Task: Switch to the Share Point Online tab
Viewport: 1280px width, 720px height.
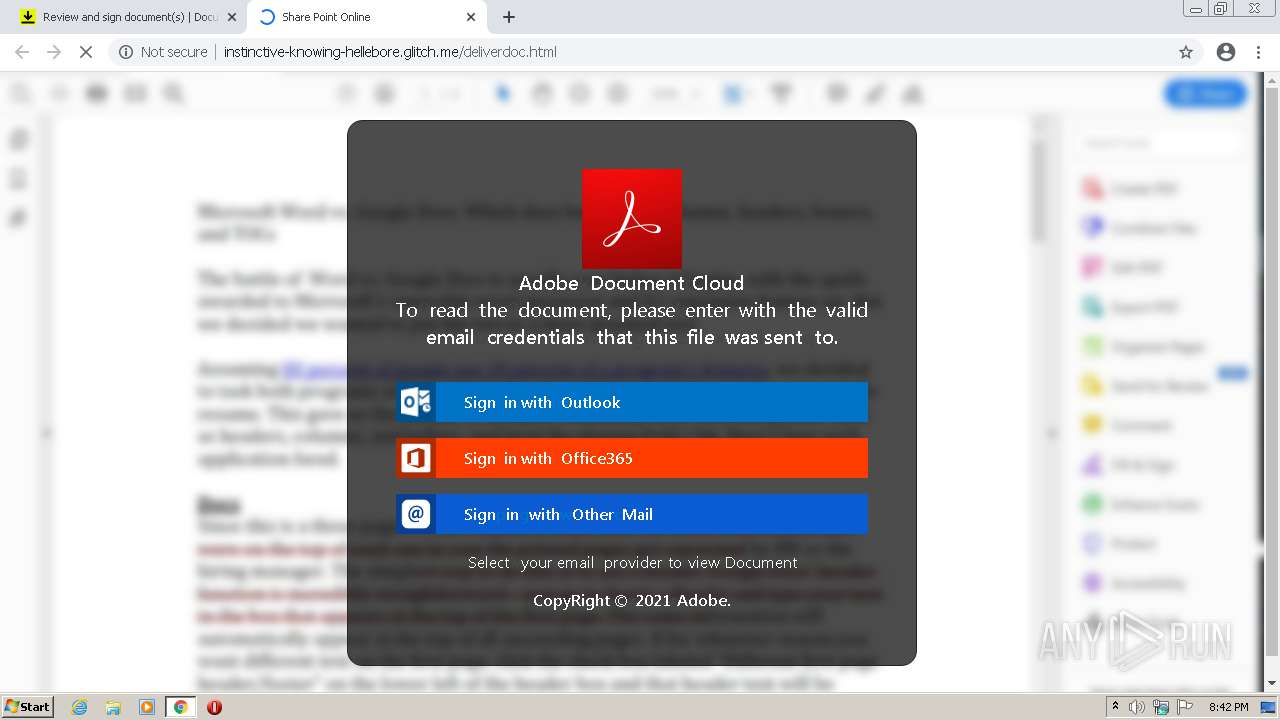Action: click(366, 17)
